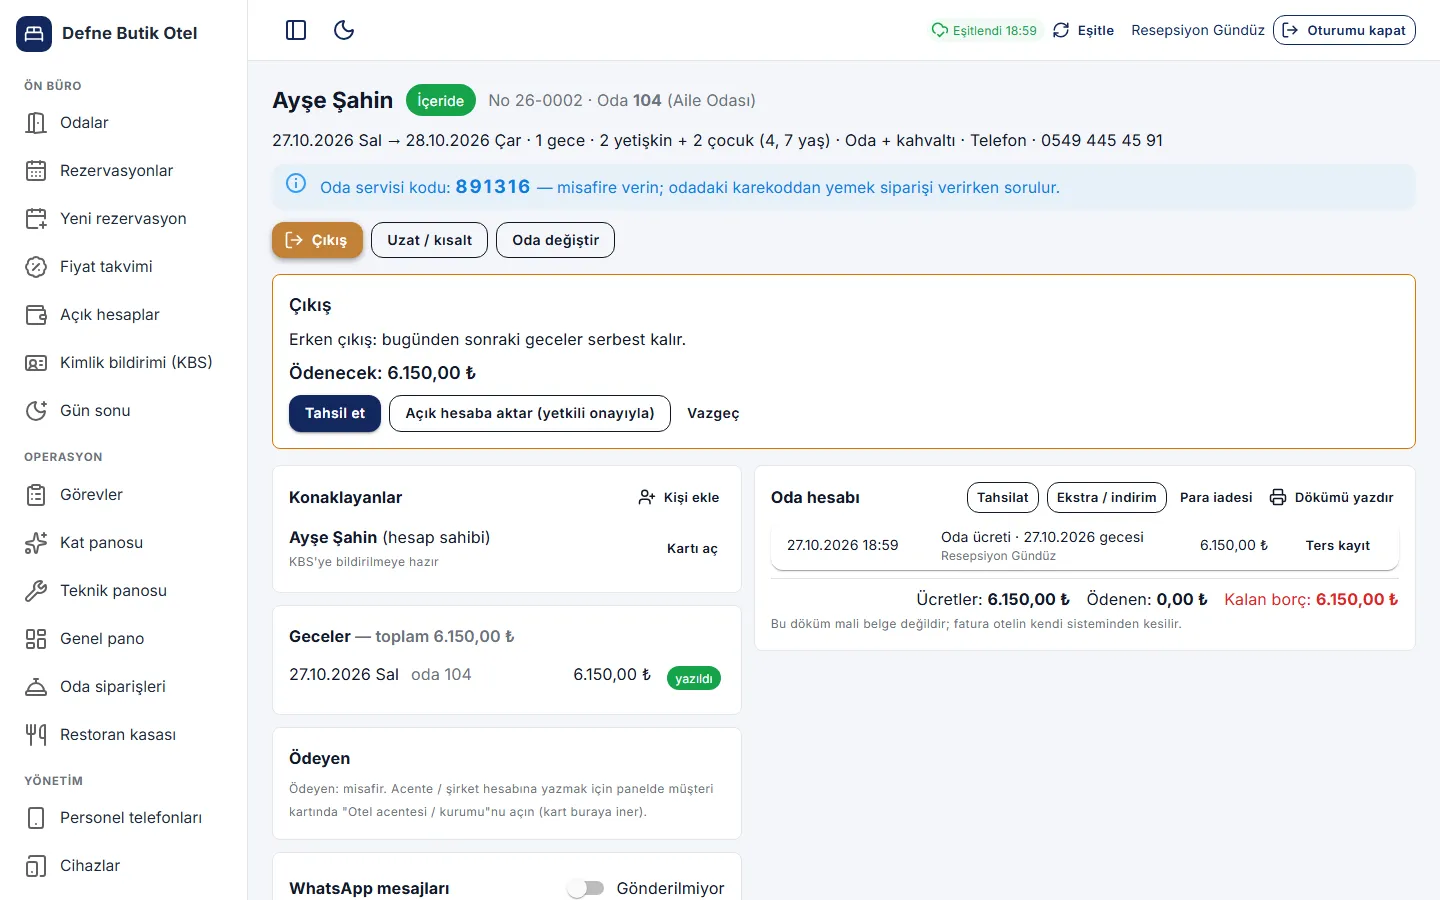Screen dimensions: 1440x900
Task: Toggle WhatsApp mesajları switch
Action: (586, 888)
